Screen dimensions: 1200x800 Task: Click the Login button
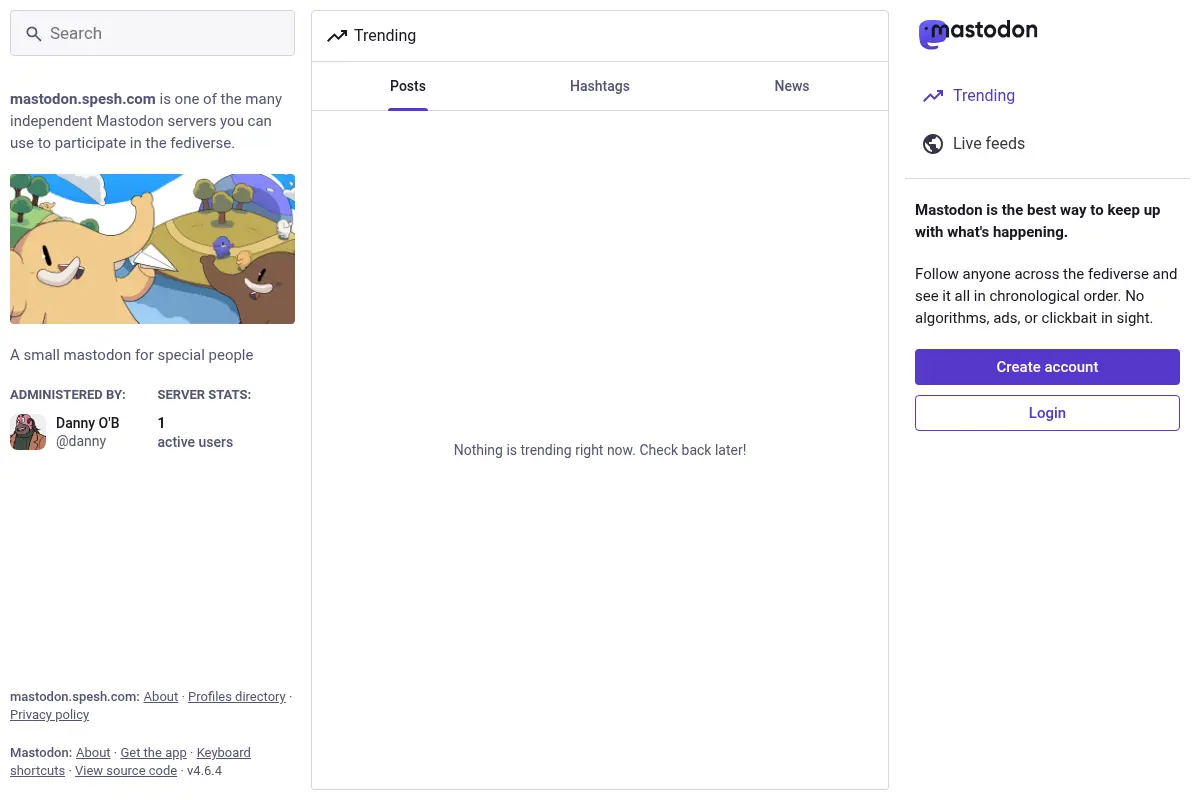point(1047,413)
